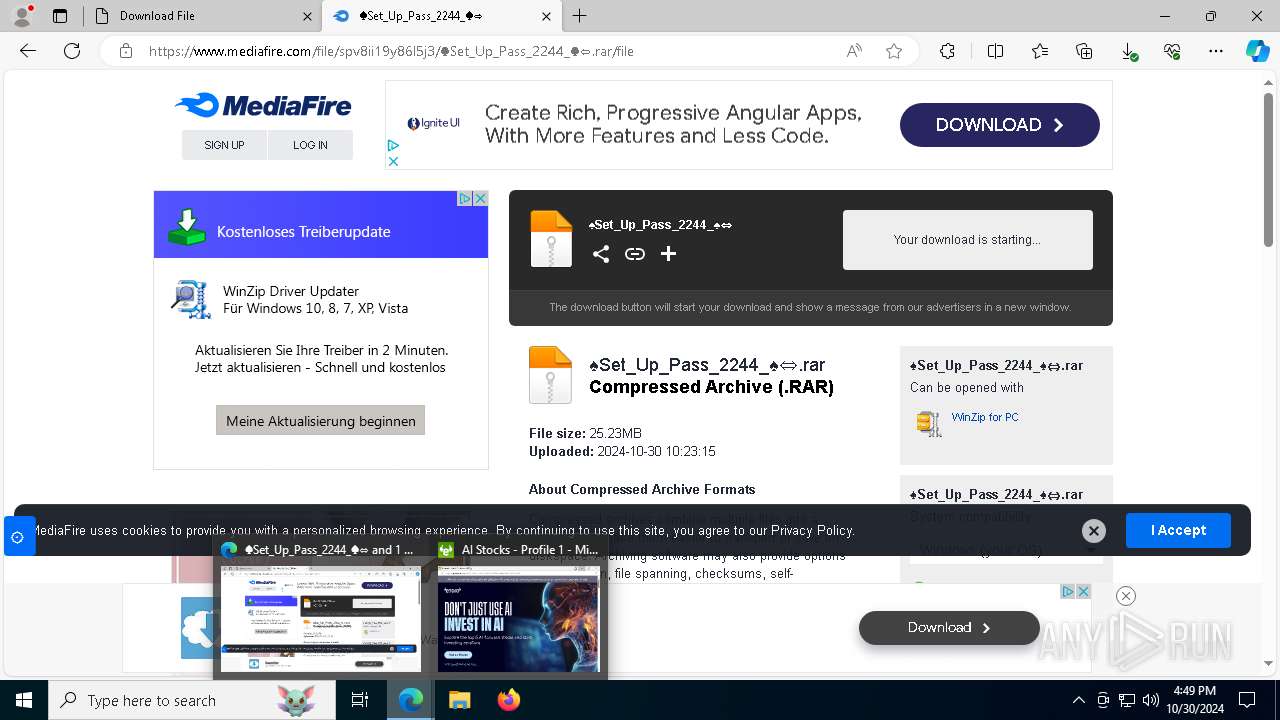Click the plus icon to save file
The height and width of the screenshot is (720, 1280).
coord(669,254)
